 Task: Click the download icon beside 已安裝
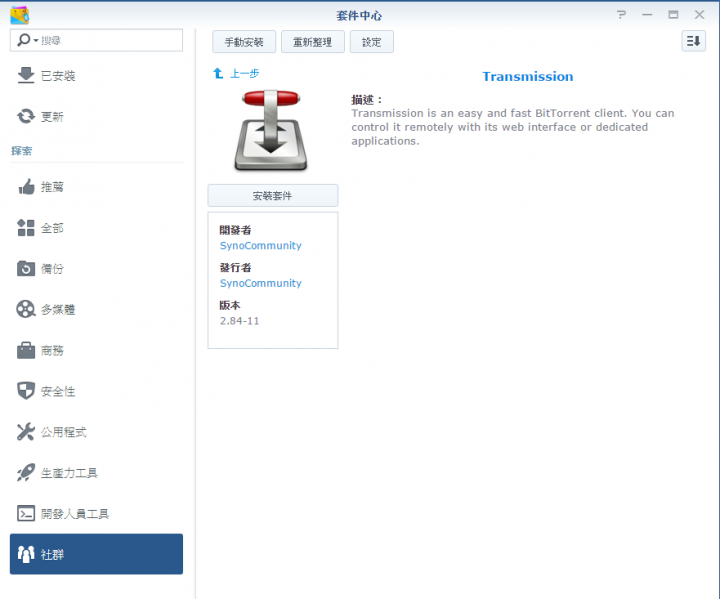click(26, 76)
